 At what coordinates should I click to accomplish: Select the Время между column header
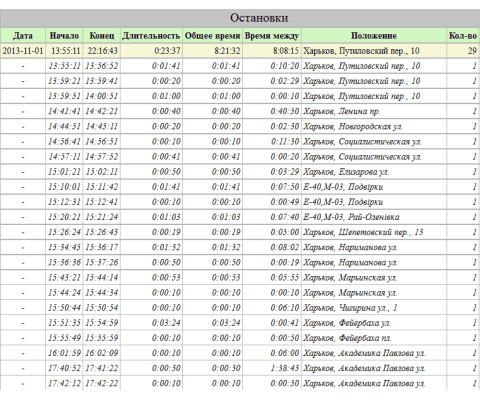point(272,36)
